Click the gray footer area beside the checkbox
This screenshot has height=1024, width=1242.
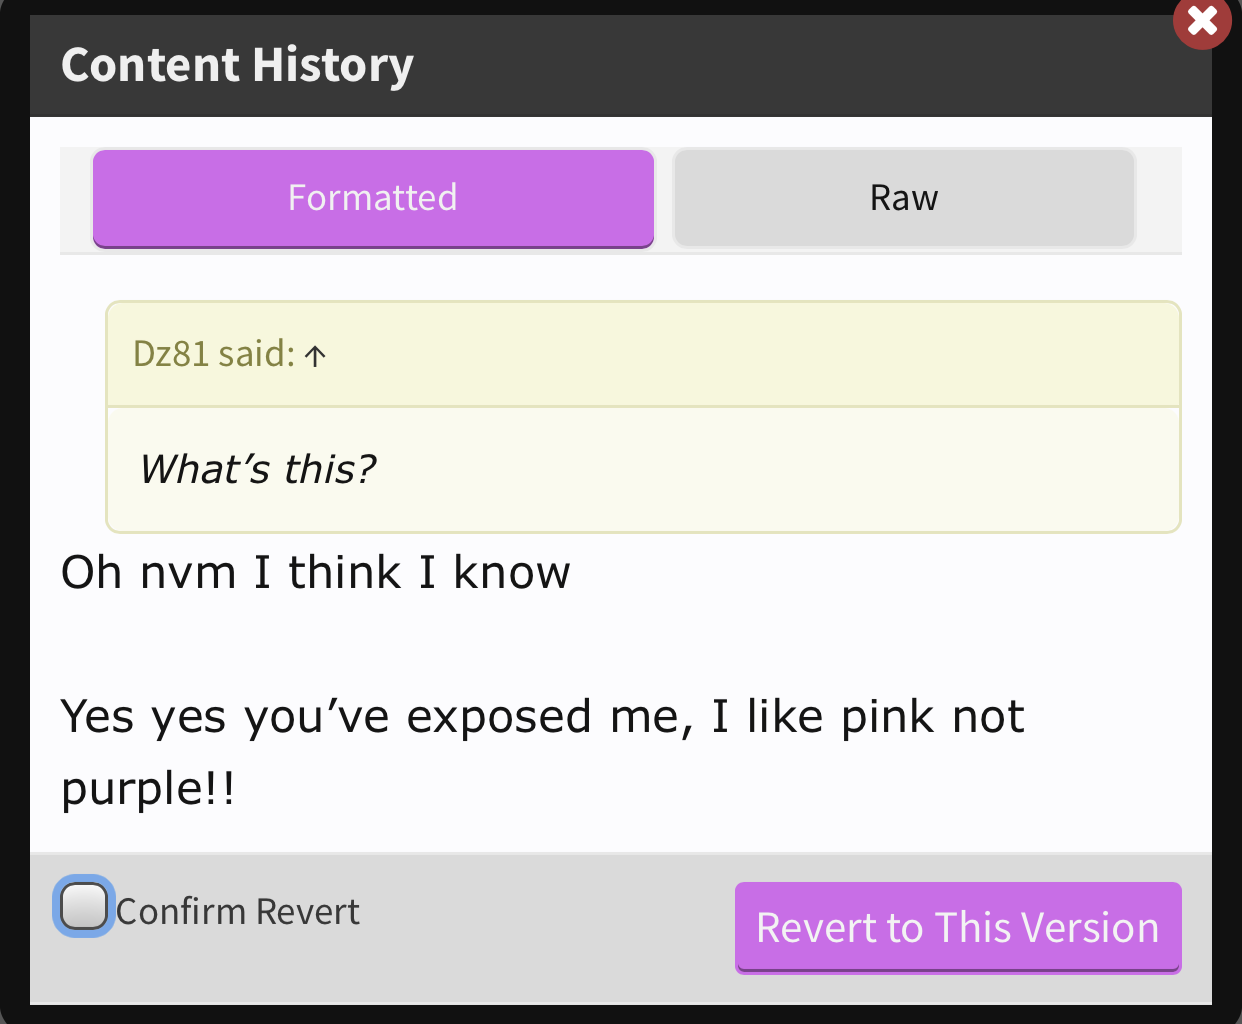(x=545, y=927)
